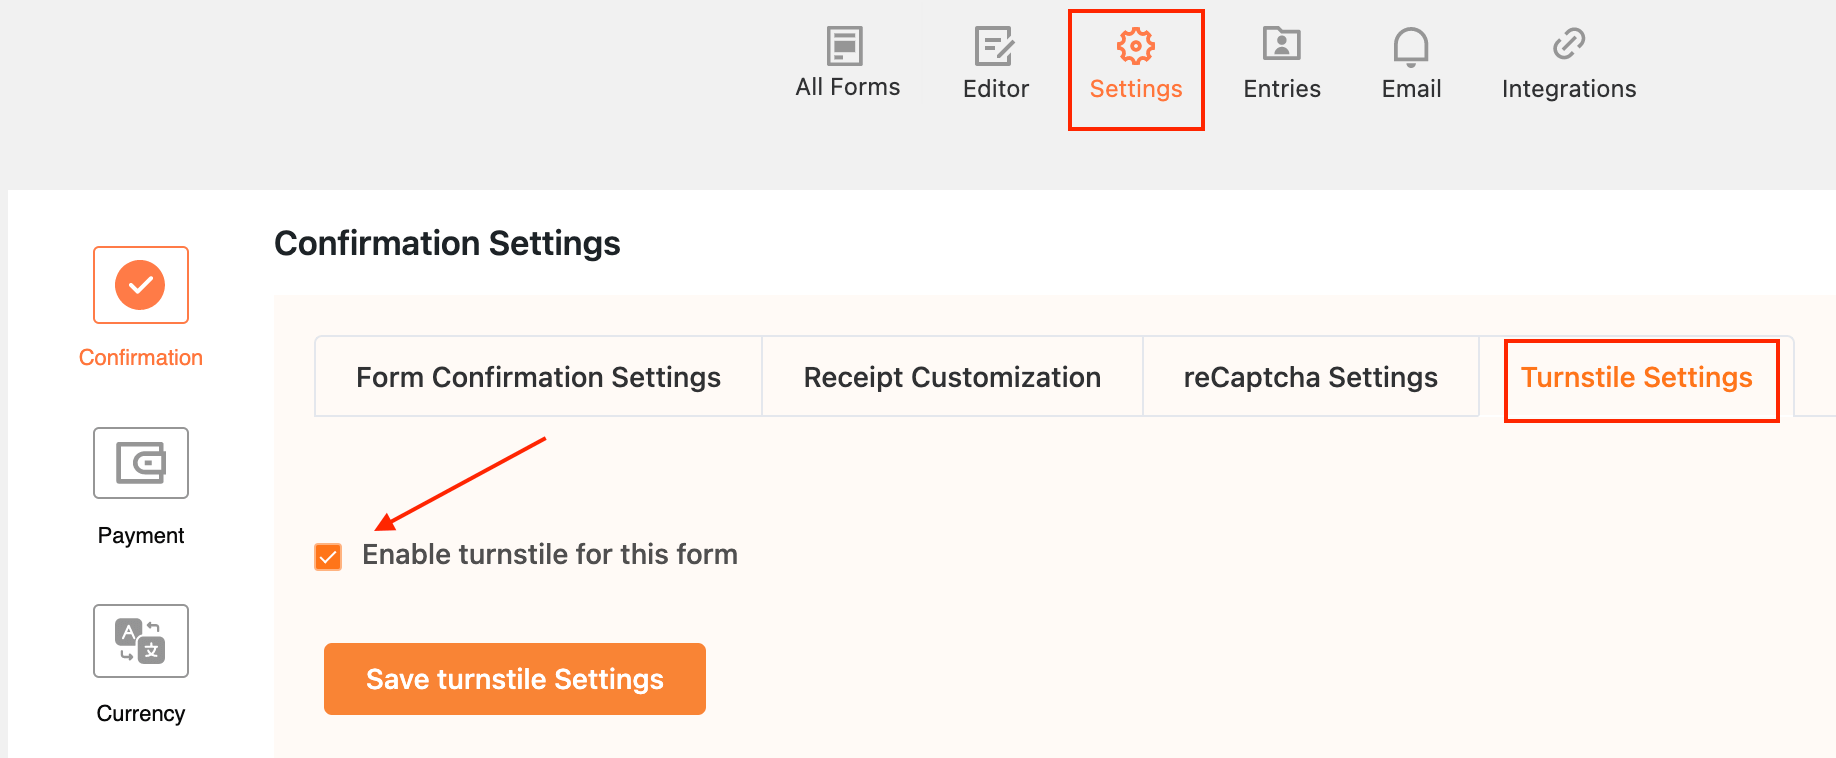Click the Email menu item
1836x758 pixels.
[x=1410, y=88]
